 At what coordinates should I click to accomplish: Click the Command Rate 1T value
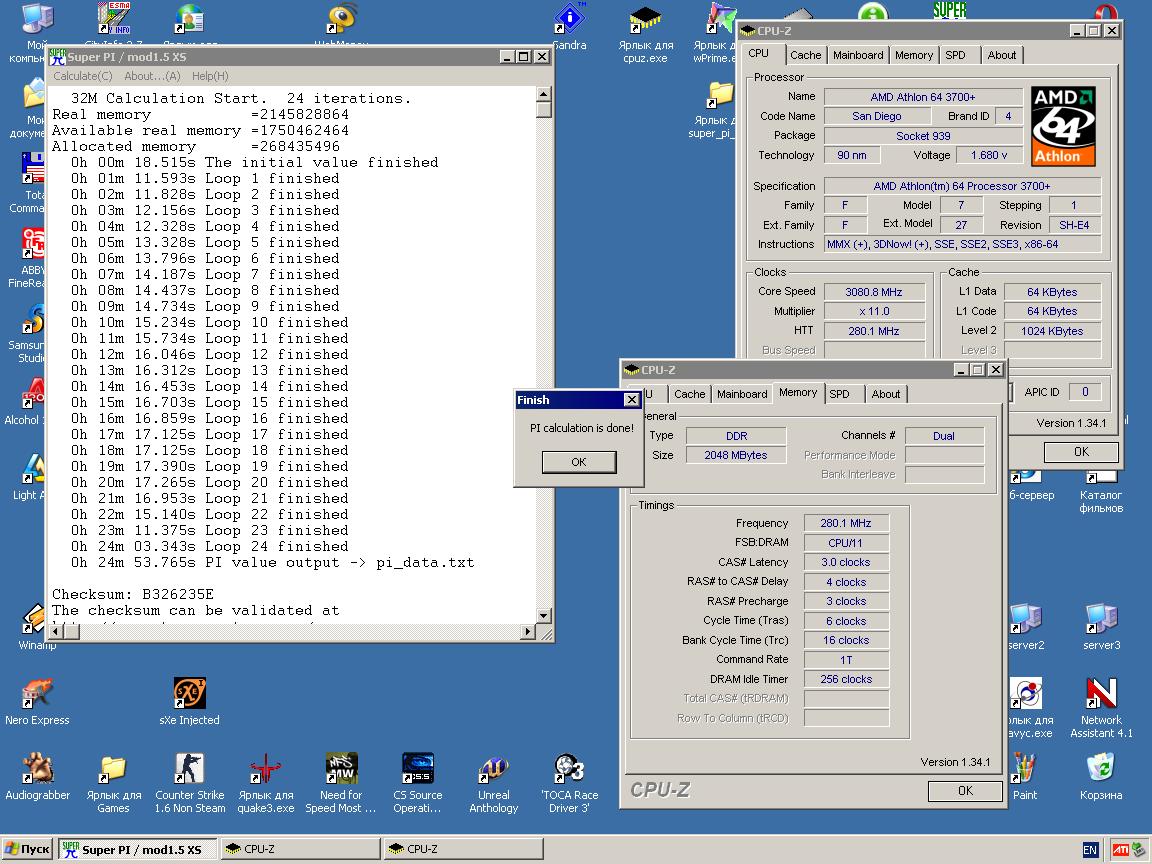(x=846, y=660)
